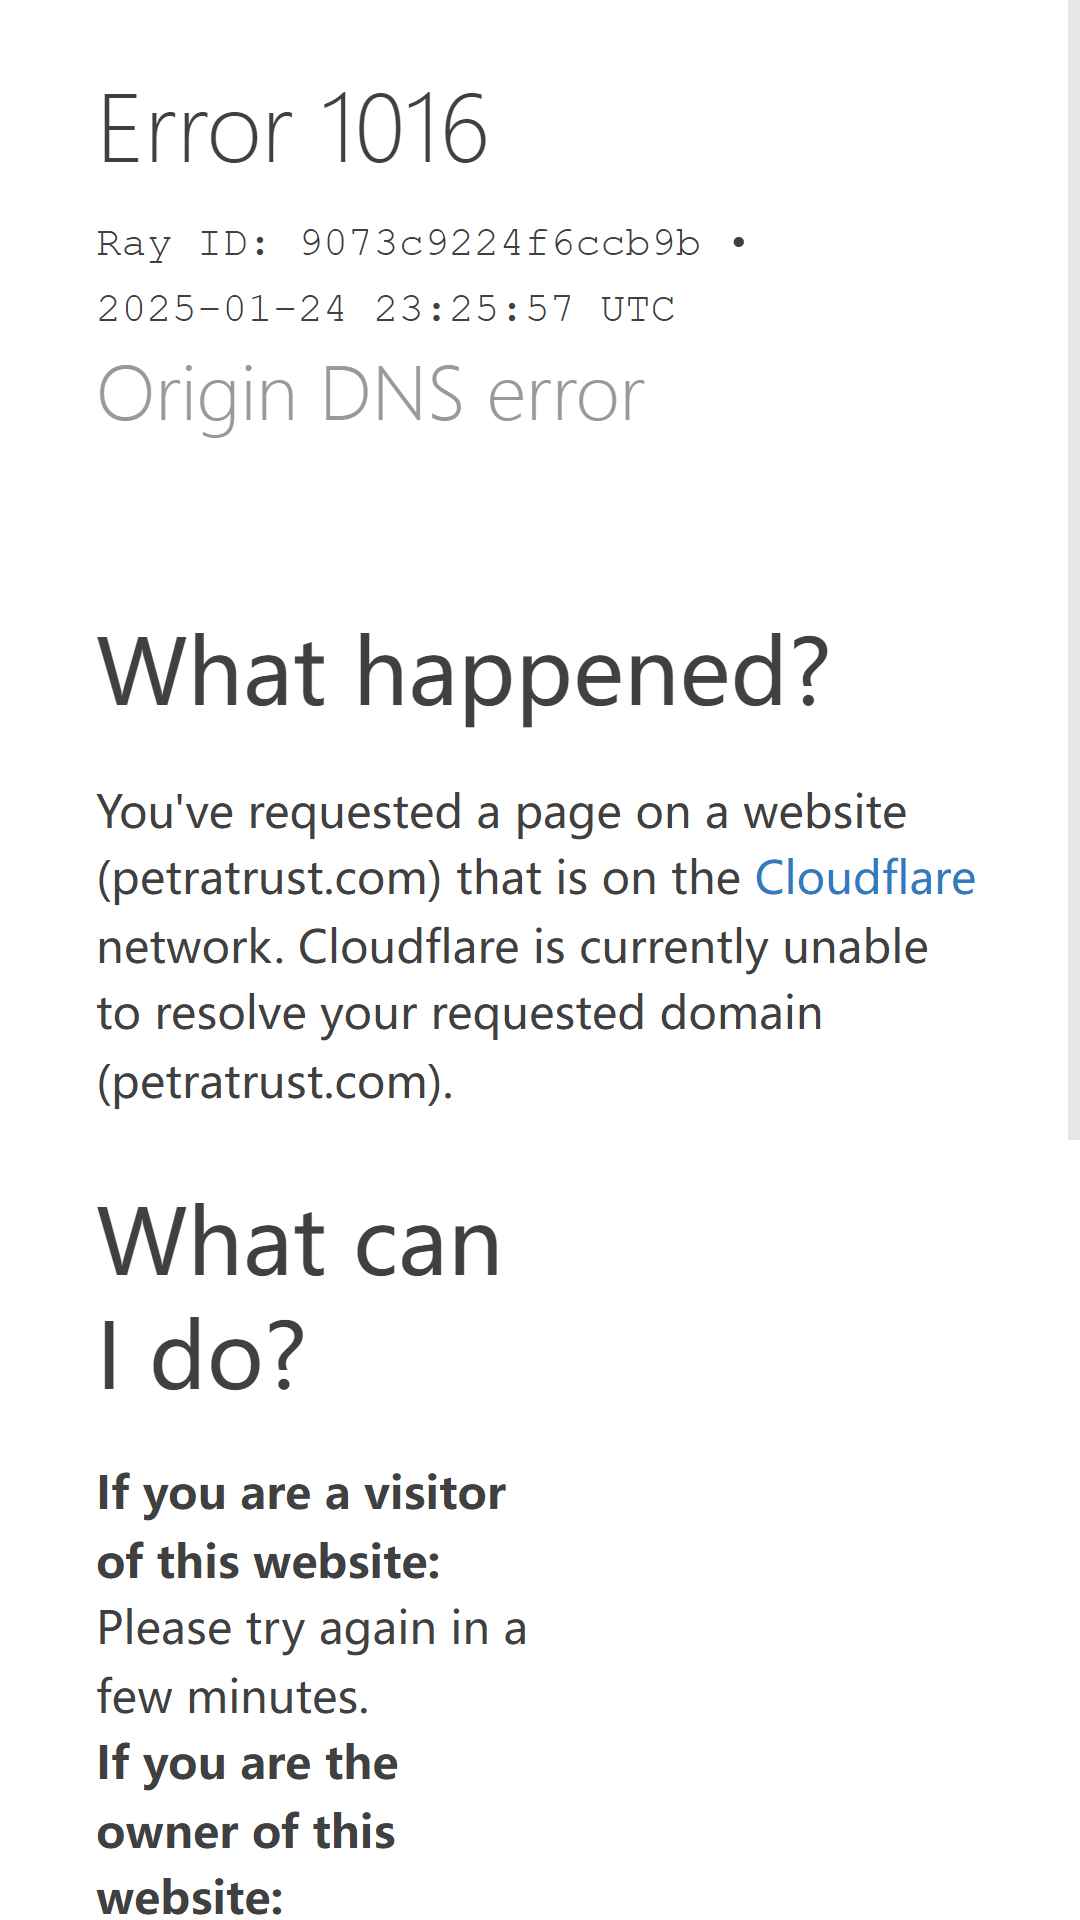This screenshot has height=1920, width=1080.
Task: Click the 'website:' bold text at bottom
Action: [190, 1898]
